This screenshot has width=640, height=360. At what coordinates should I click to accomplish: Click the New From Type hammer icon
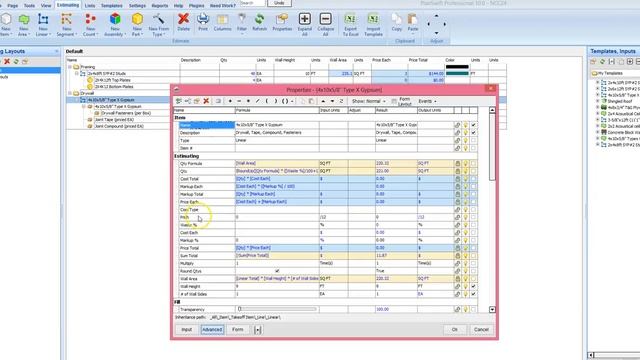point(158,19)
